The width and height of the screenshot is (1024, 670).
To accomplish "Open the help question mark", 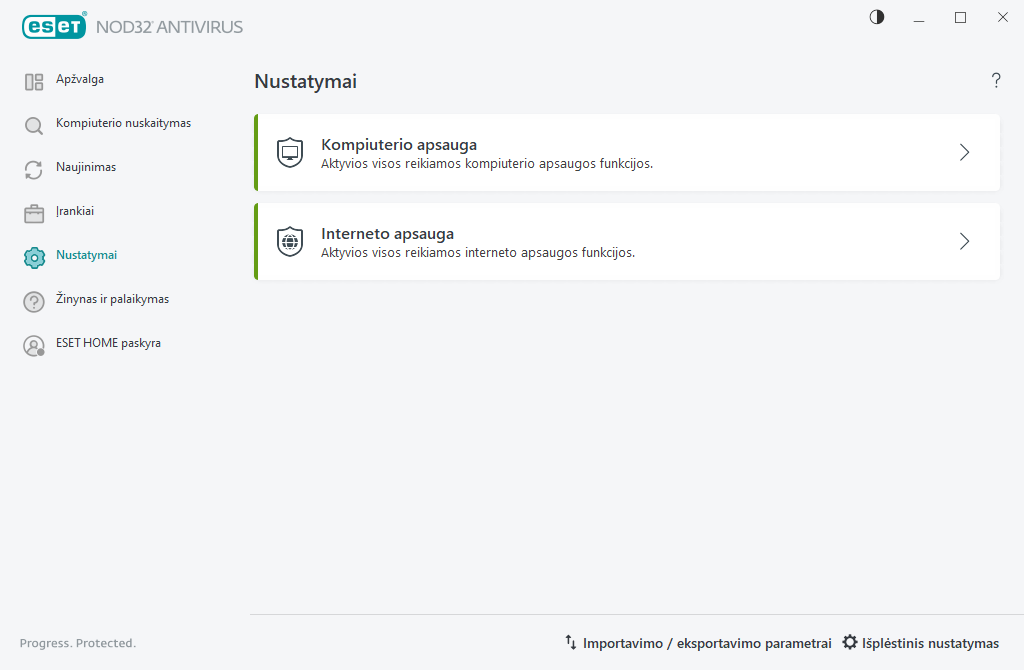I will [996, 81].
